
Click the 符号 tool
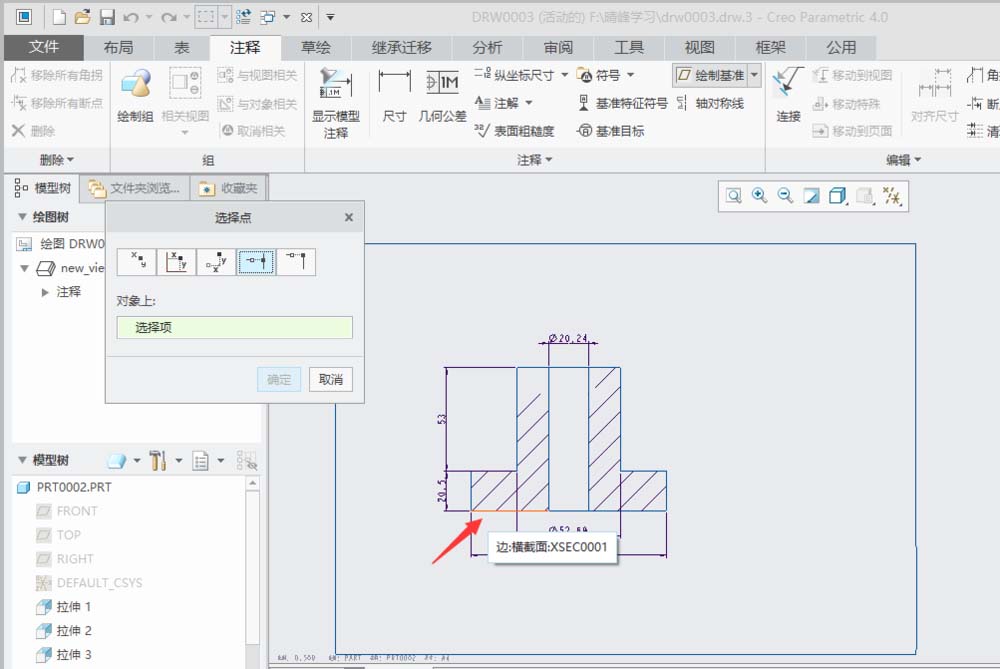(598, 75)
